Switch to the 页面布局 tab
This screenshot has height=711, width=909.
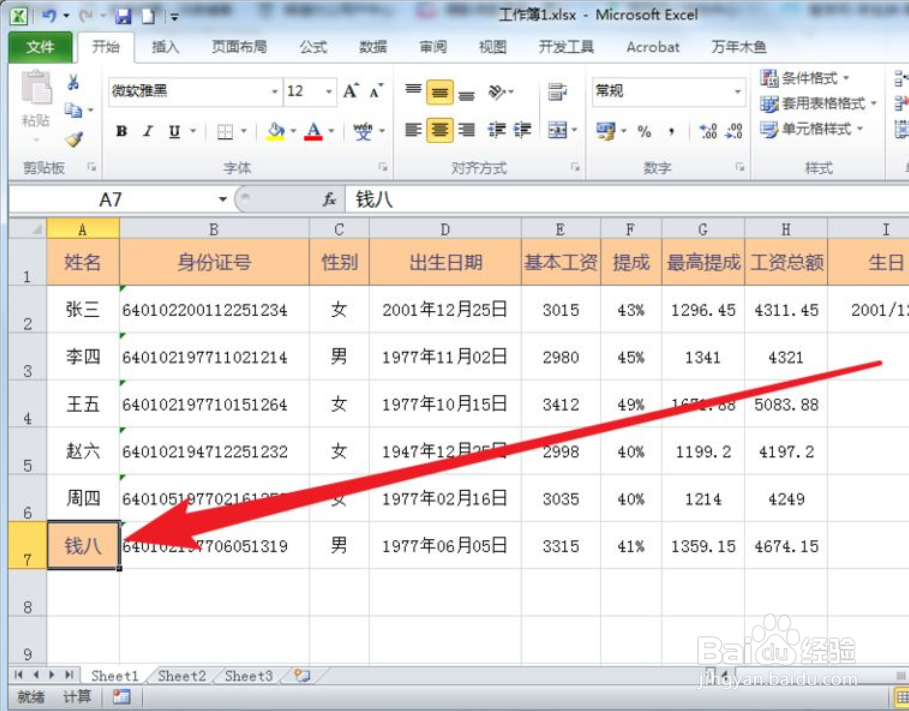[239, 47]
